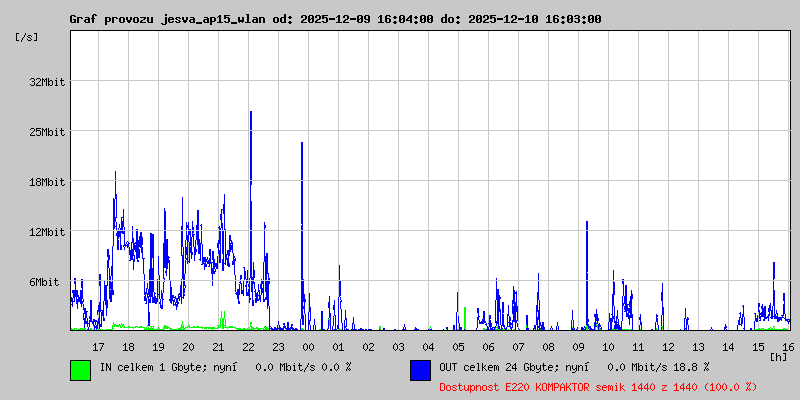Click hour label '01' on the x-axis

click(x=338, y=347)
